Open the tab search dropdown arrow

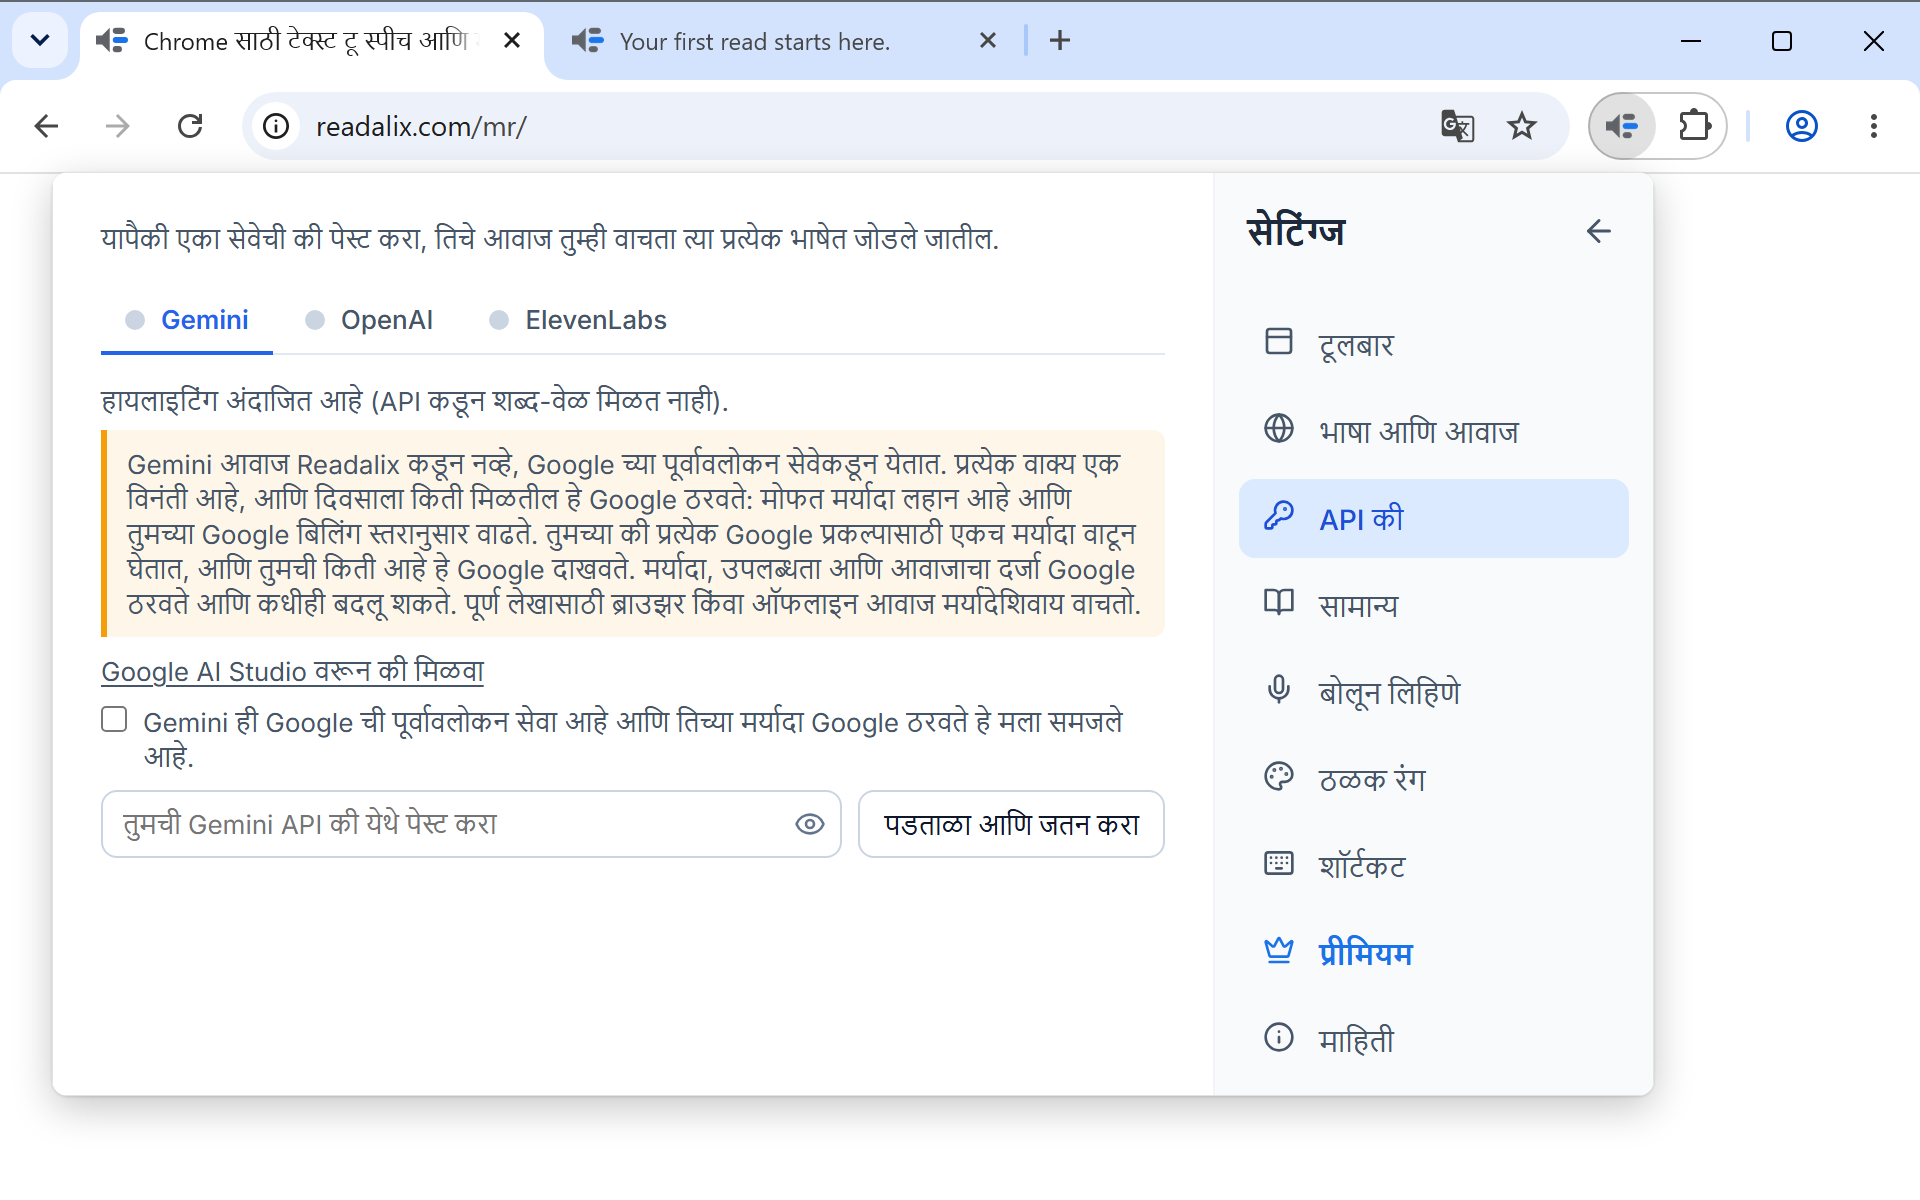pos(40,41)
